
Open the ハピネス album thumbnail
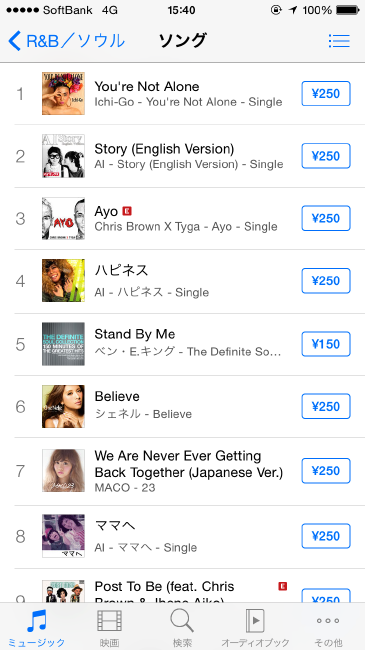[63, 281]
